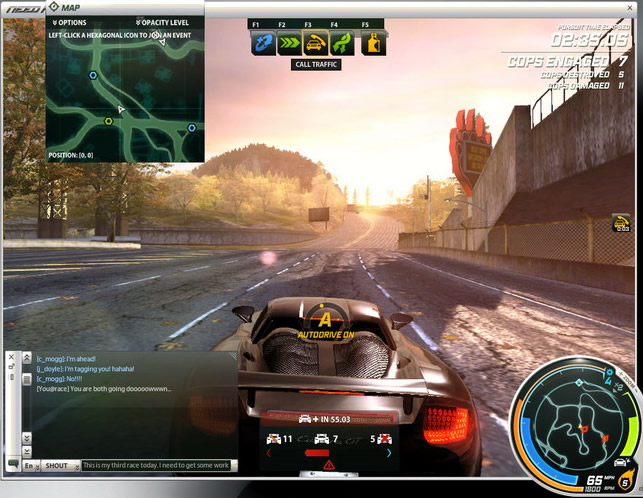Trigger the Call Traffic powerup (F3)
Viewport: 643px width, 498px height.
click(x=315, y=43)
